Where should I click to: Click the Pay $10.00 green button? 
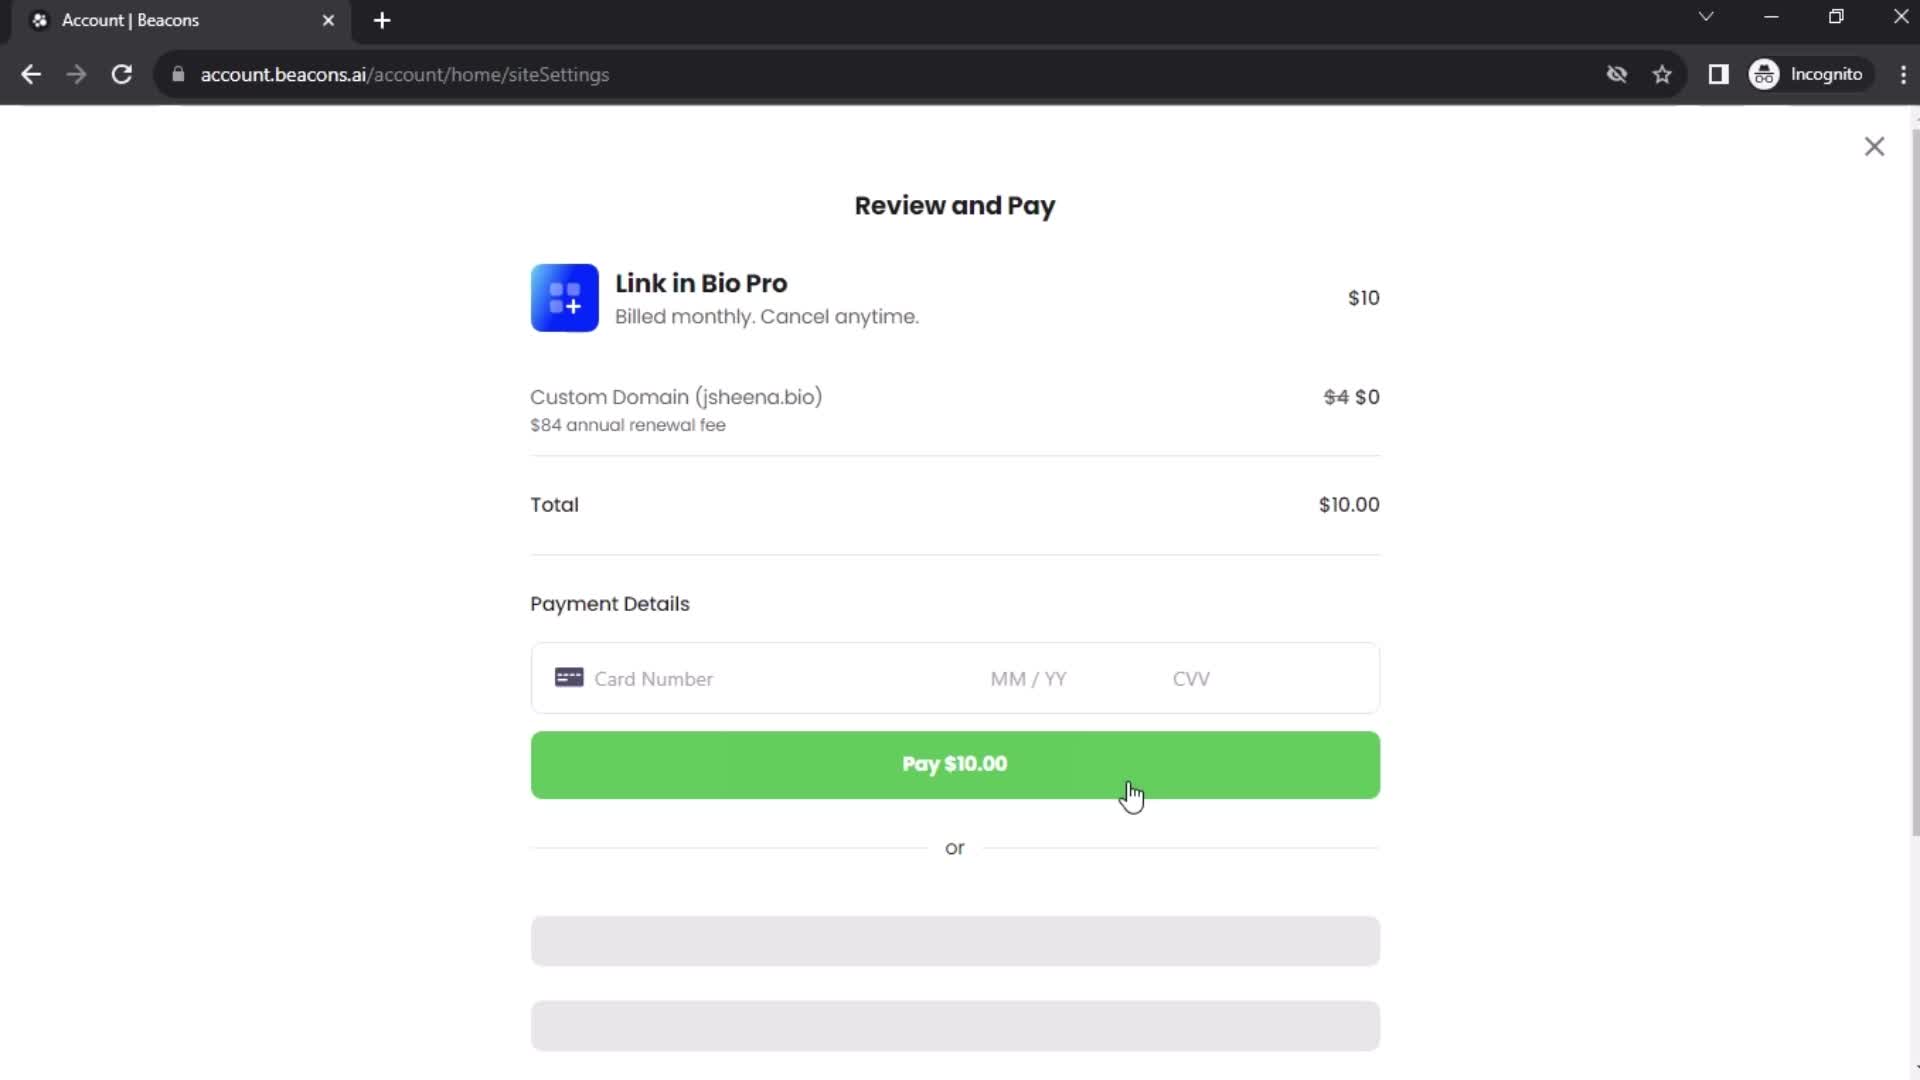955,764
